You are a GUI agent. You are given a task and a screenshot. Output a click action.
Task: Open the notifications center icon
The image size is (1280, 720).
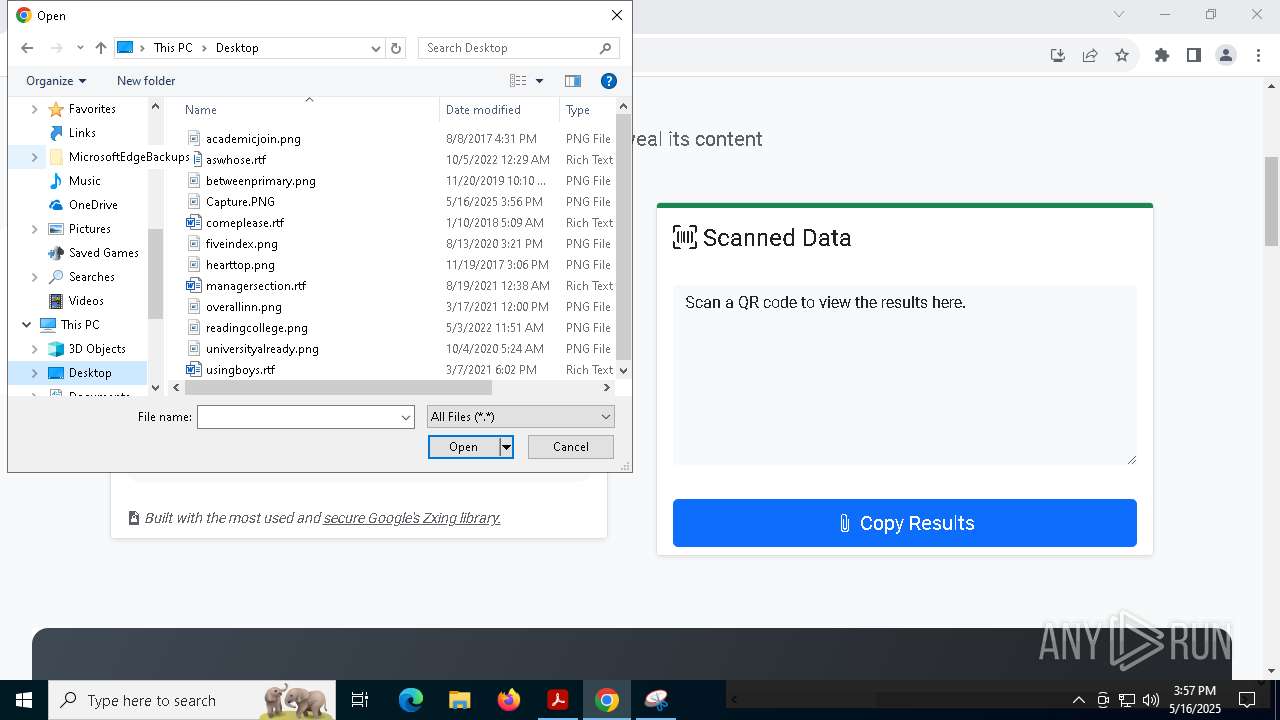pos(1247,700)
